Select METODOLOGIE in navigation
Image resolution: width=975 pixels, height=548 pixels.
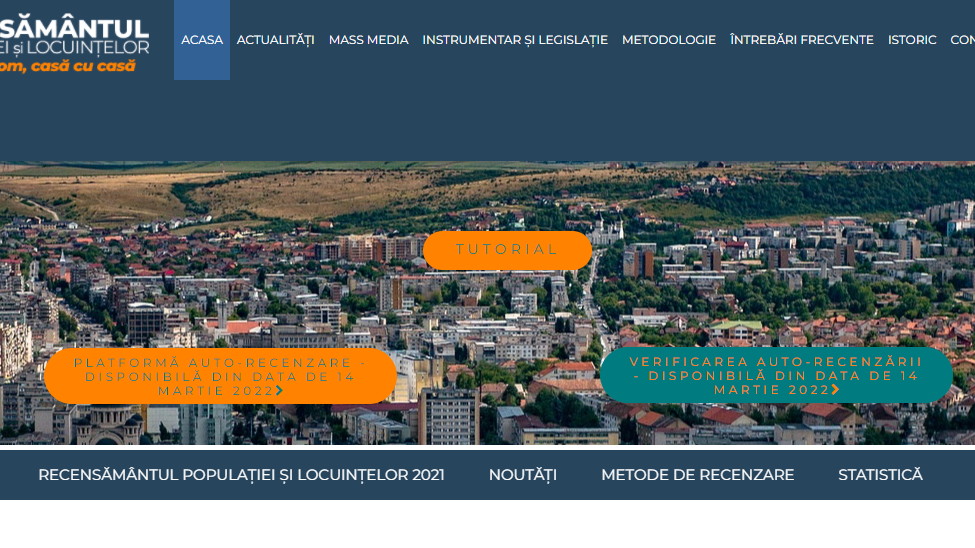point(668,40)
